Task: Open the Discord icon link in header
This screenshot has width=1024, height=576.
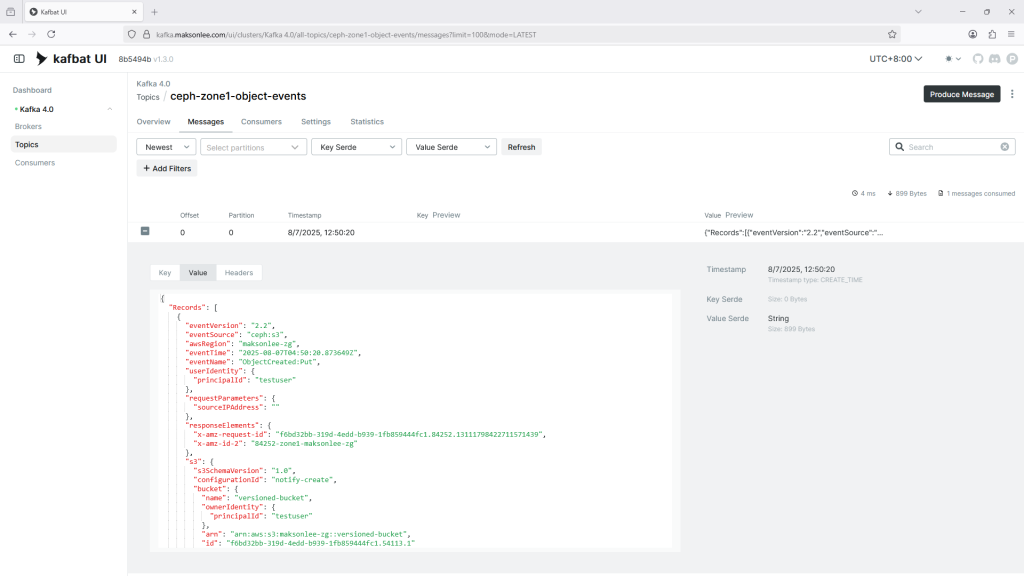Action: [x=995, y=59]
